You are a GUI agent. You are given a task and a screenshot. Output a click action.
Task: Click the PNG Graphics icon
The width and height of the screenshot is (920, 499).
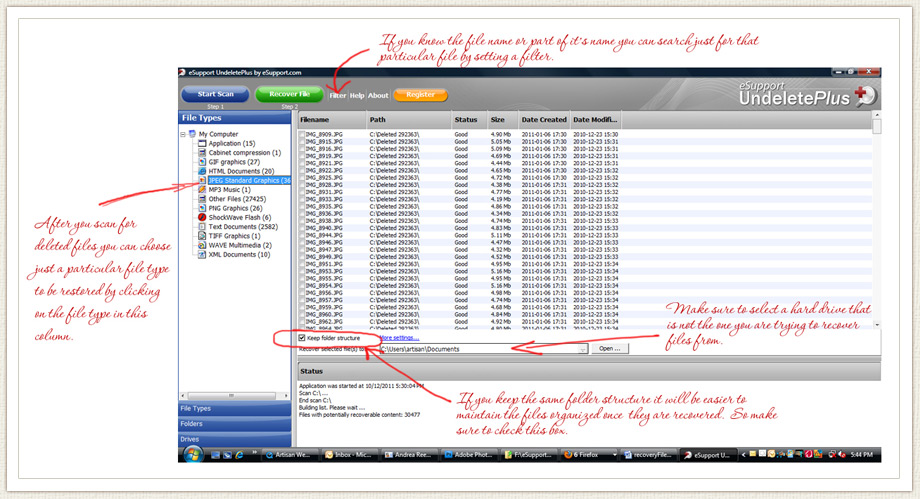[x=202, y=208]
